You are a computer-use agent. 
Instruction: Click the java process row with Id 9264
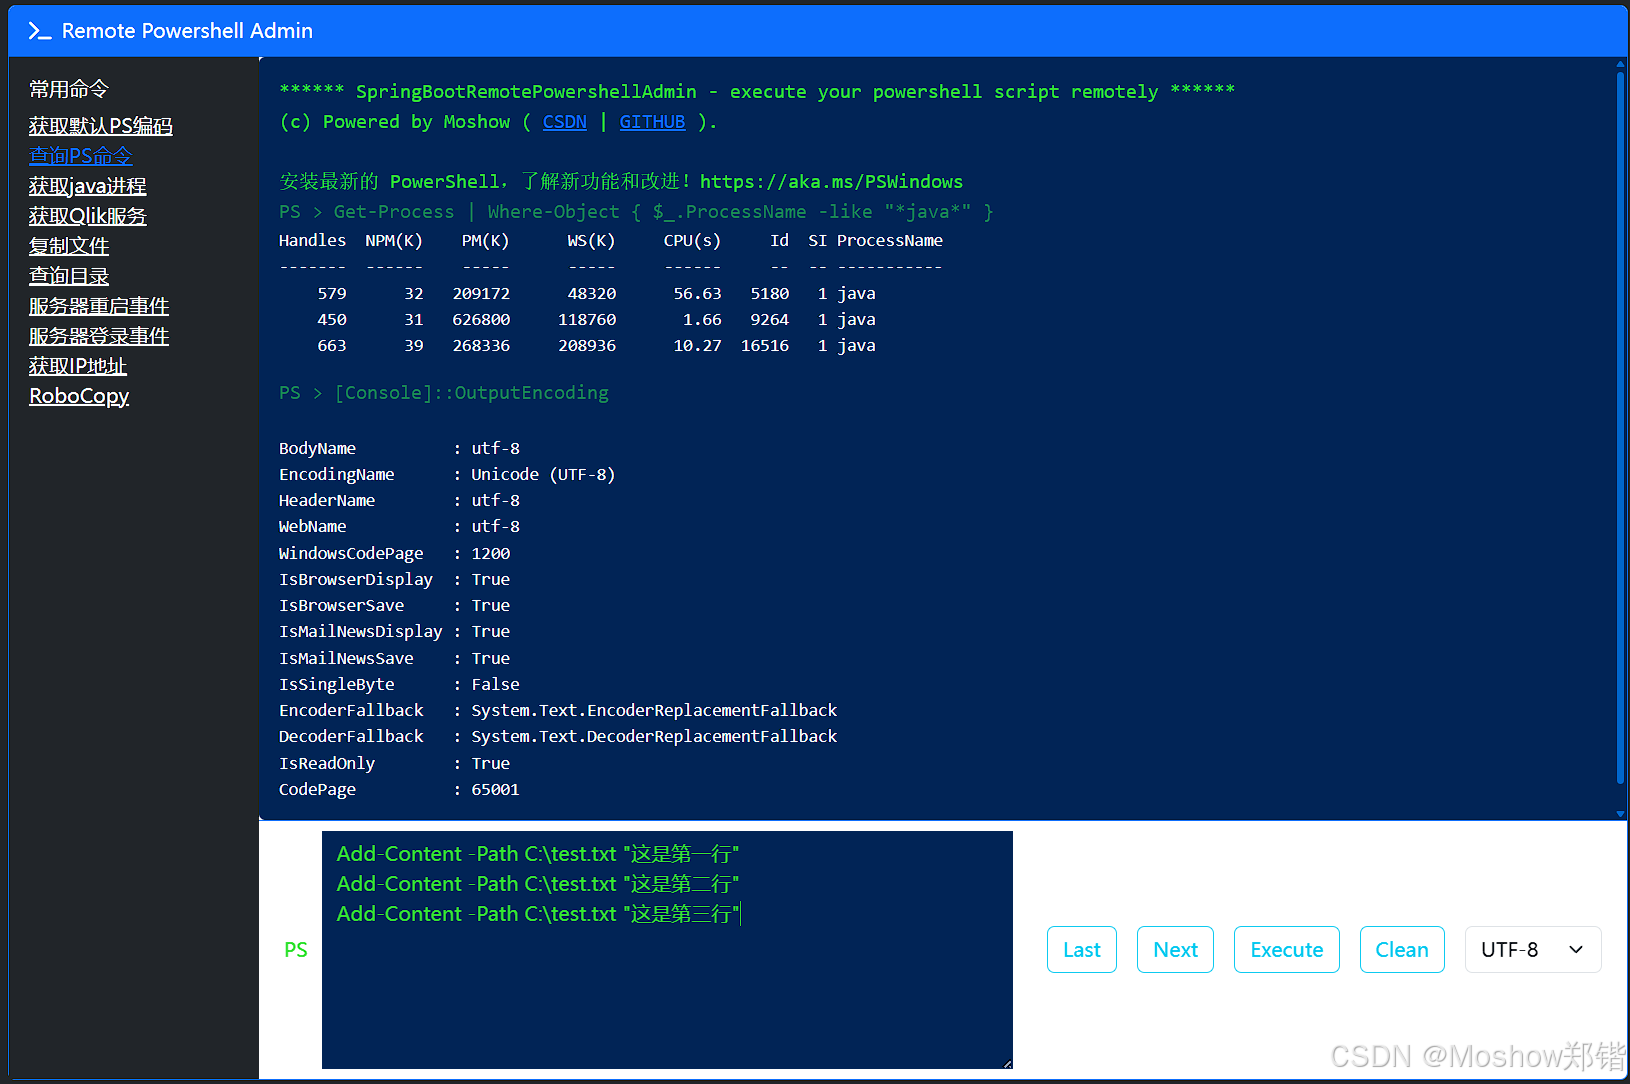tap(596, 319)
